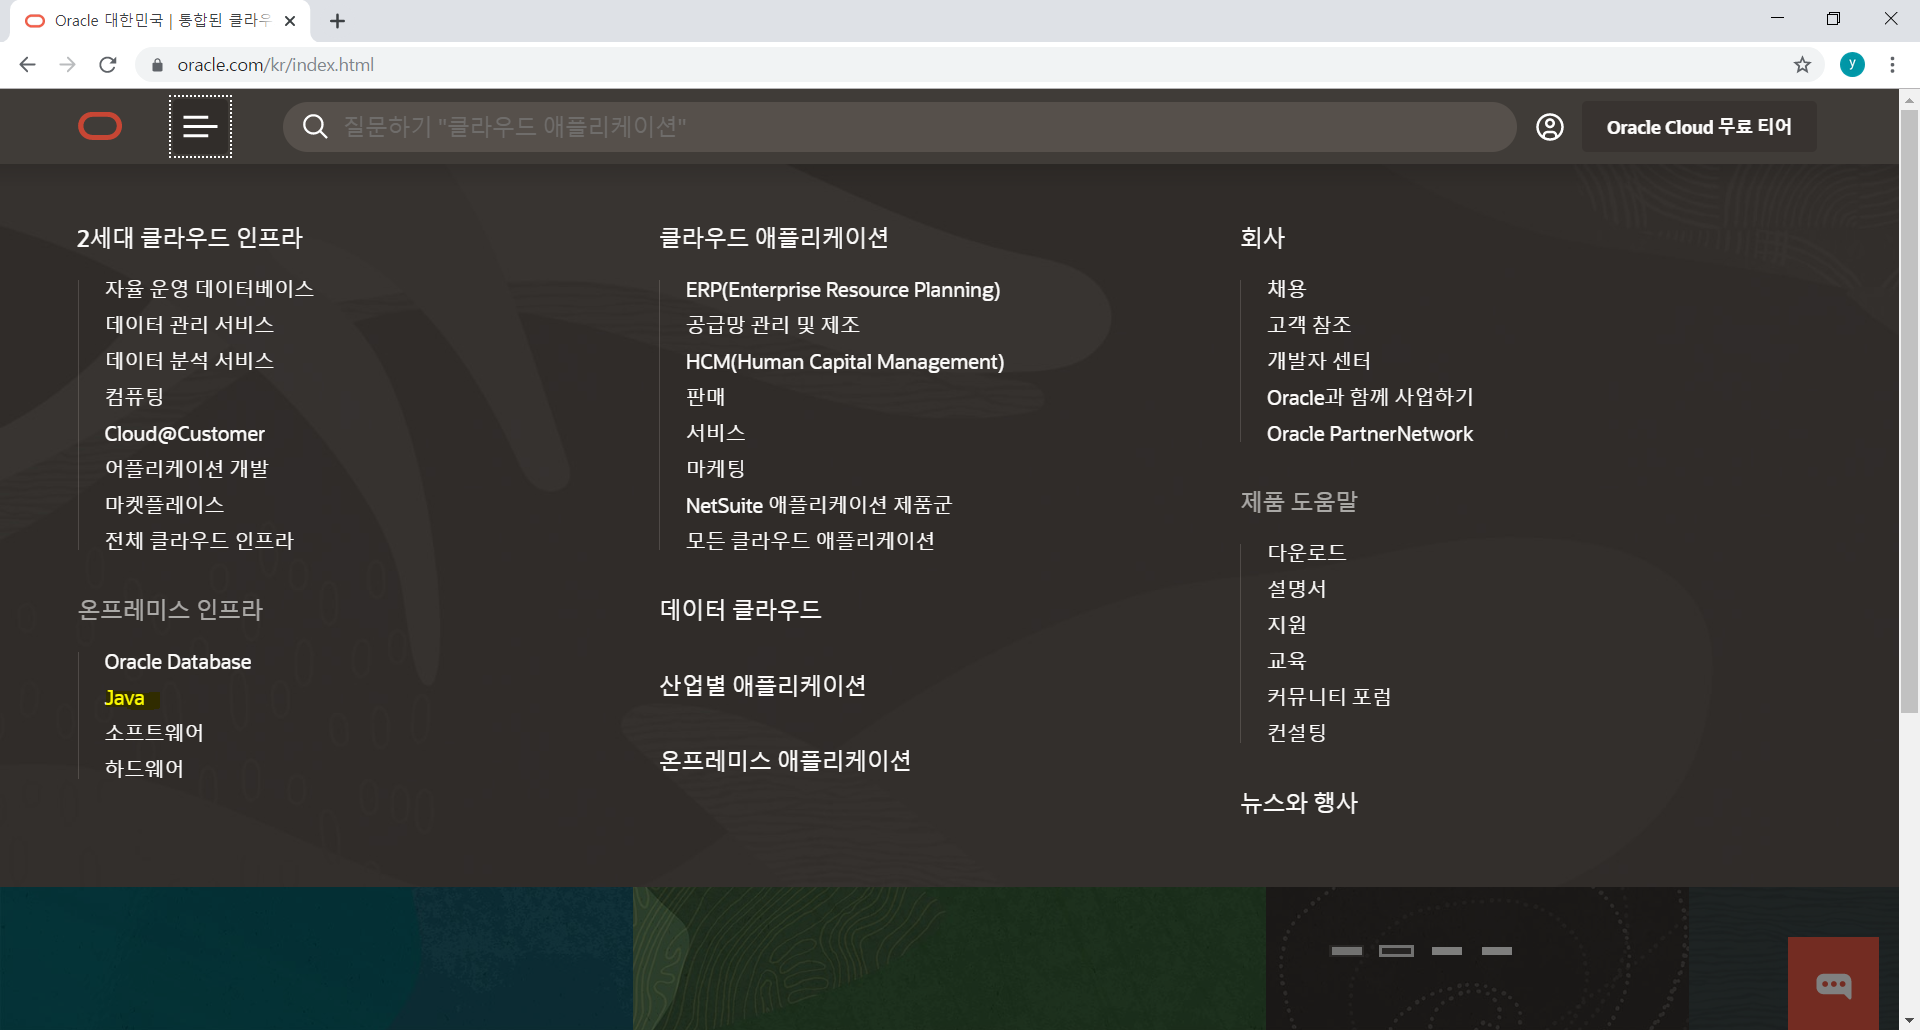1920x1030 pixels.
Task: Open 채용 link
Action: pyautogui.click(x=1286, y=289)
